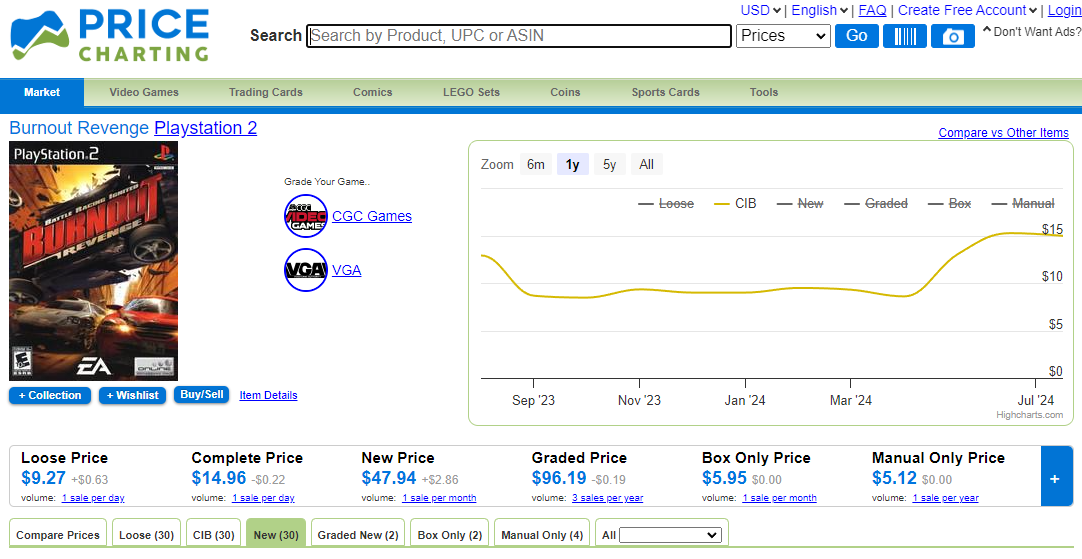Open Manual Only 1 sale per year link

click(x=945, y=498)
